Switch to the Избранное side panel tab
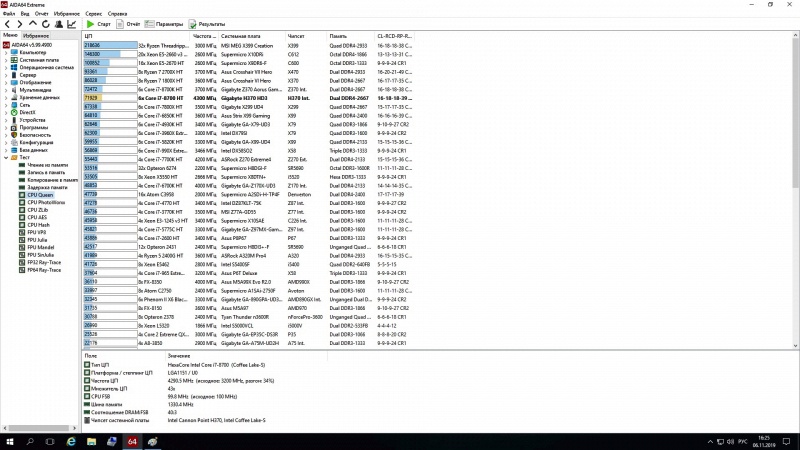Viewport: 800px width, 450px height. [36, 36]
